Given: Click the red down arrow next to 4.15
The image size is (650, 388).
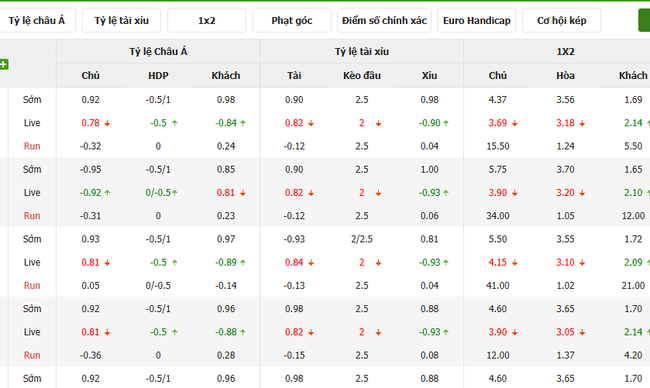Looking at the screenshot, I should [x=515, y=263].
